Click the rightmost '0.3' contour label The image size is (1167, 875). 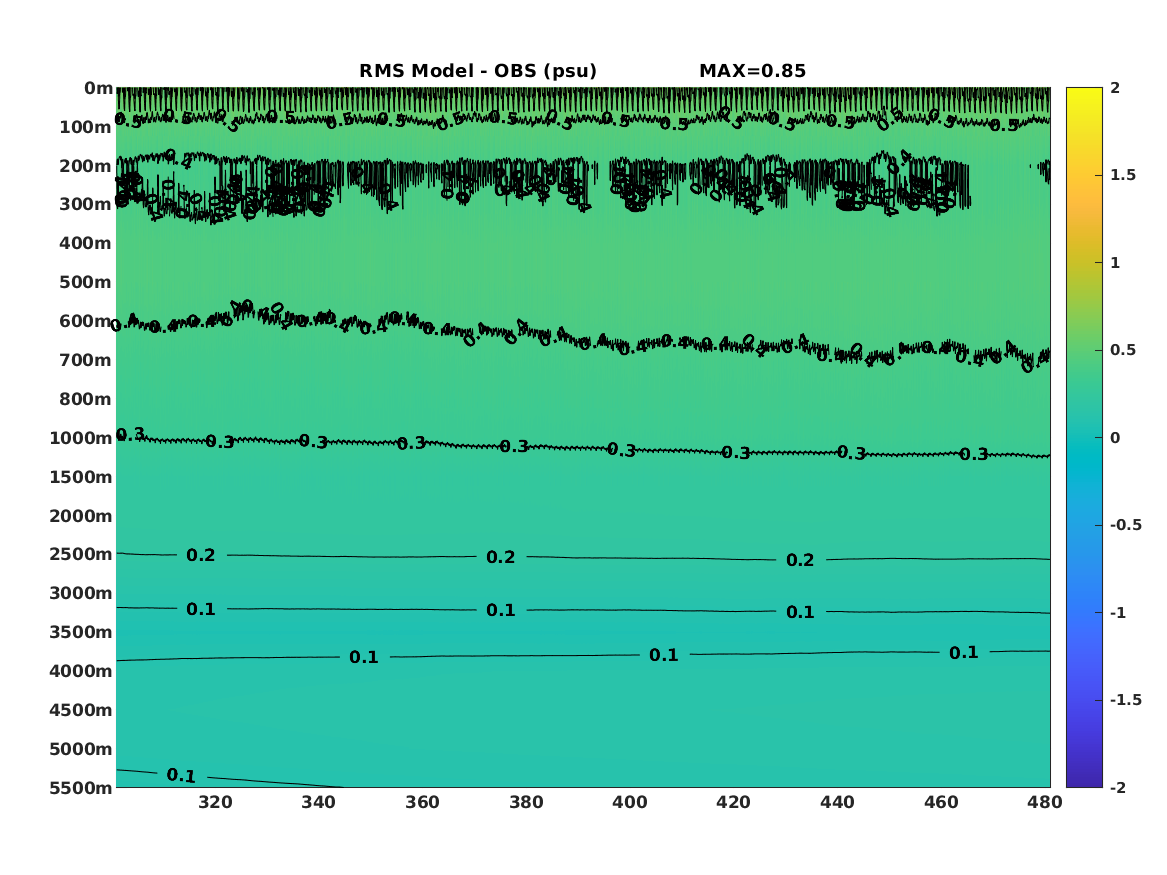tap(973, 454)
